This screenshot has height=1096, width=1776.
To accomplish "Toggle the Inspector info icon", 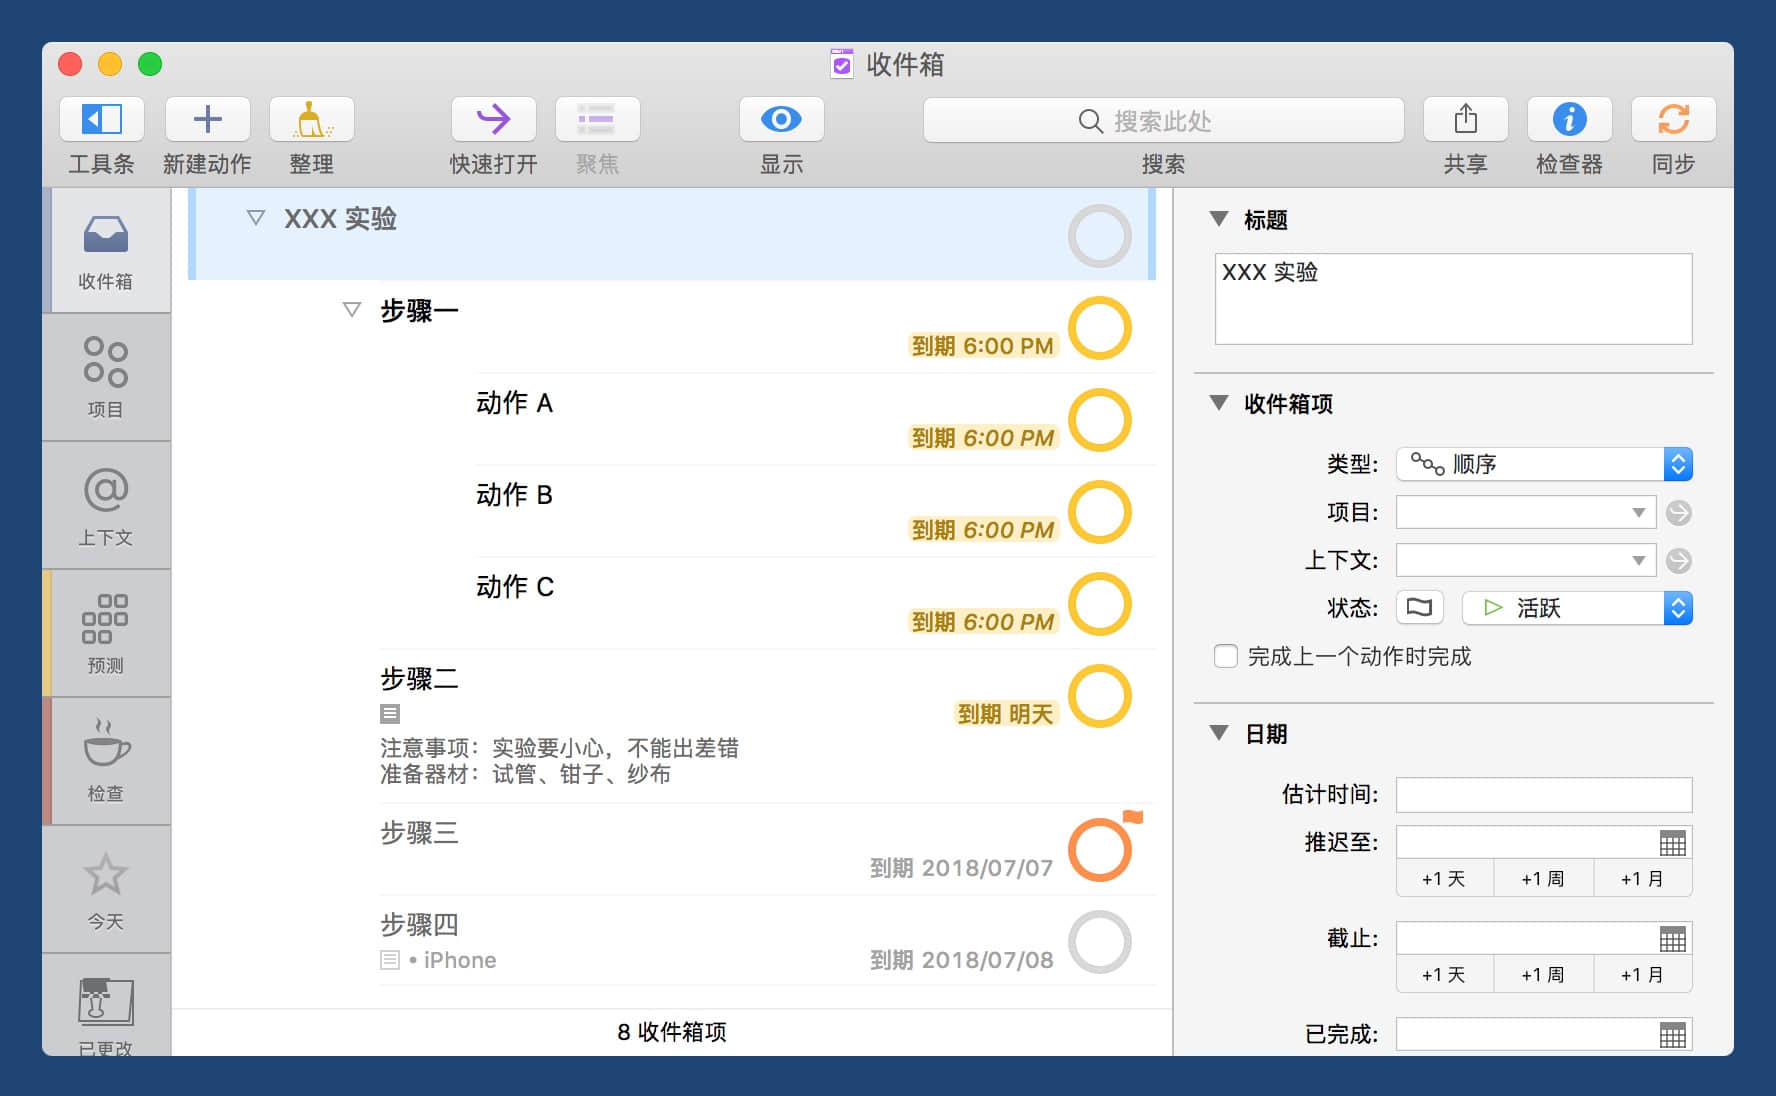I will pyautogui.click(x=1569, y=120).
